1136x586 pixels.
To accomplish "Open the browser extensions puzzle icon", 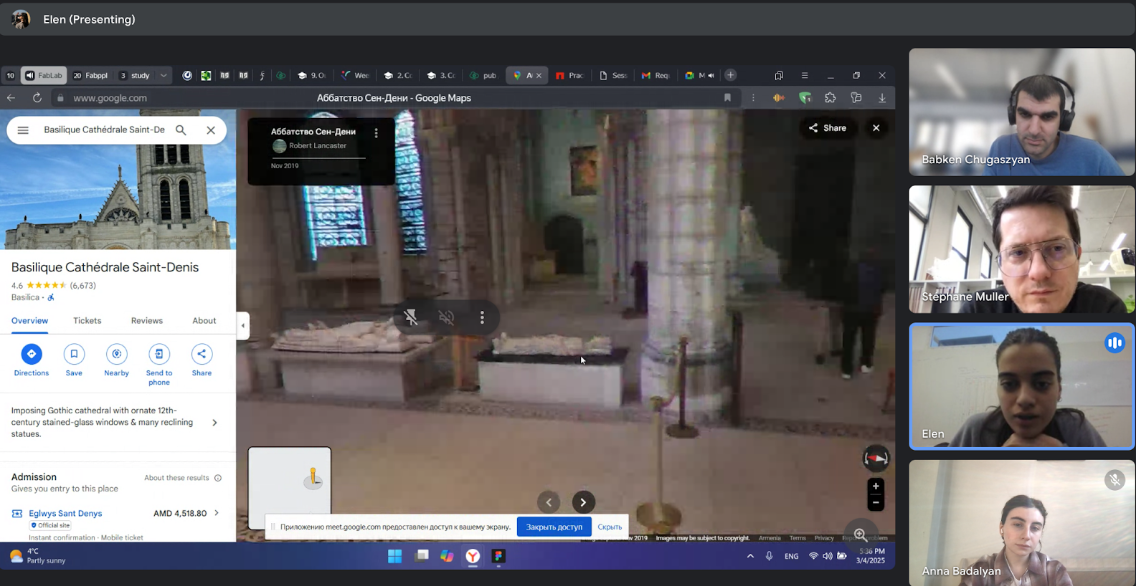I will 830,98.
